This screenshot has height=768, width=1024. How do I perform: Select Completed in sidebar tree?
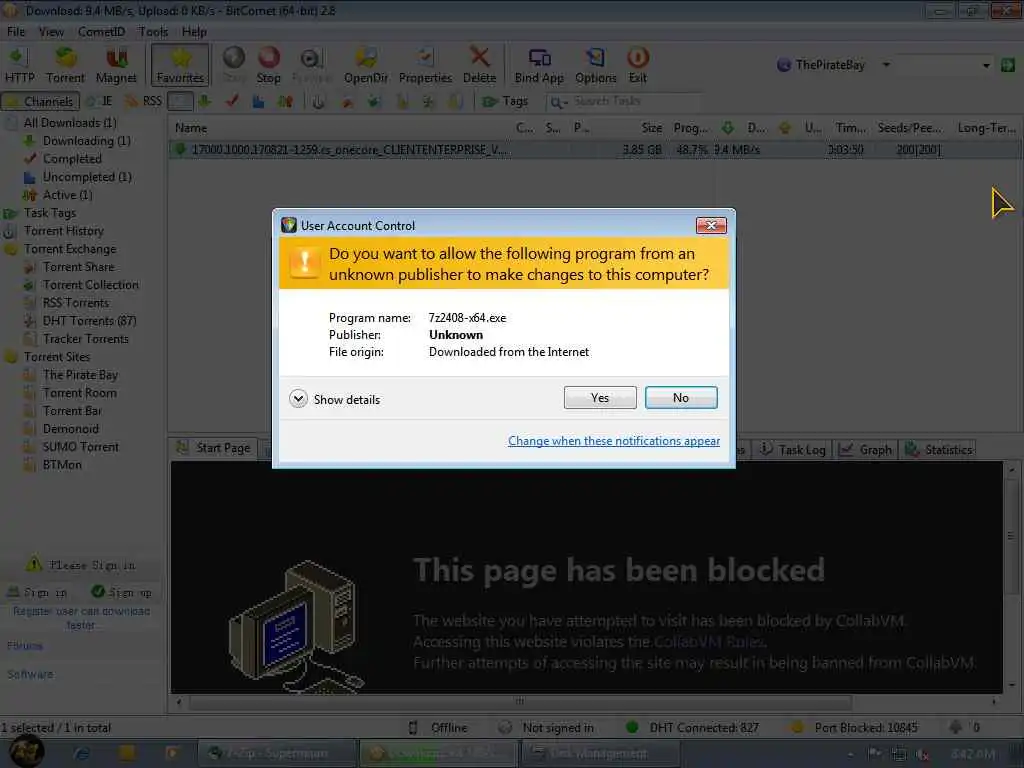point(72,159)
